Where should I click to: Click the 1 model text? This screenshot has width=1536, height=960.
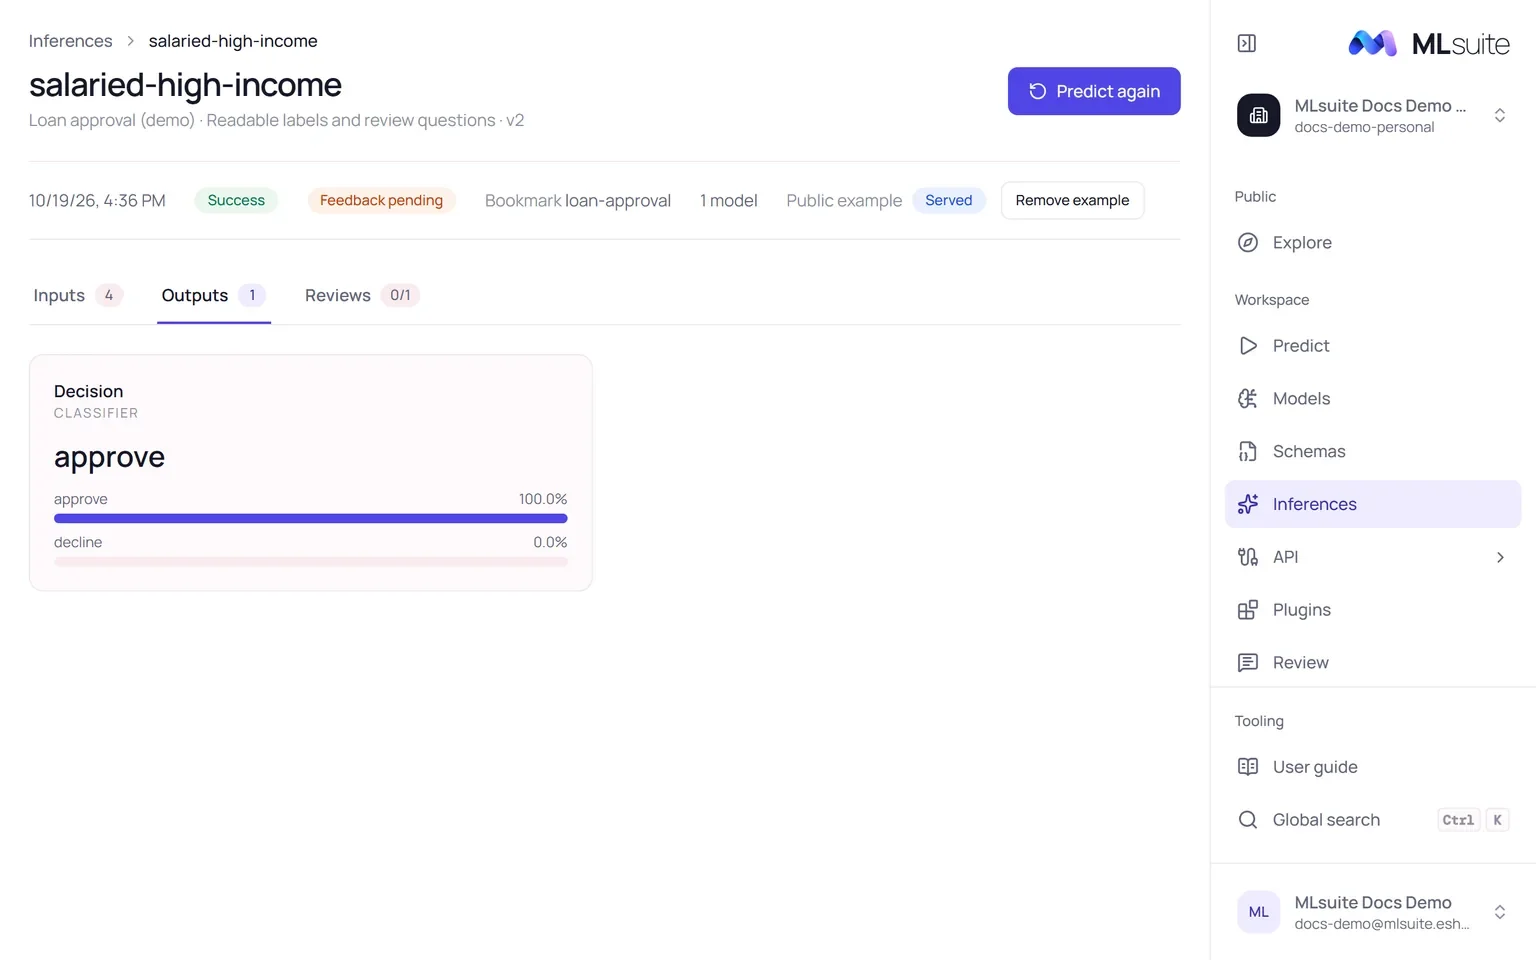click(729, 200)
